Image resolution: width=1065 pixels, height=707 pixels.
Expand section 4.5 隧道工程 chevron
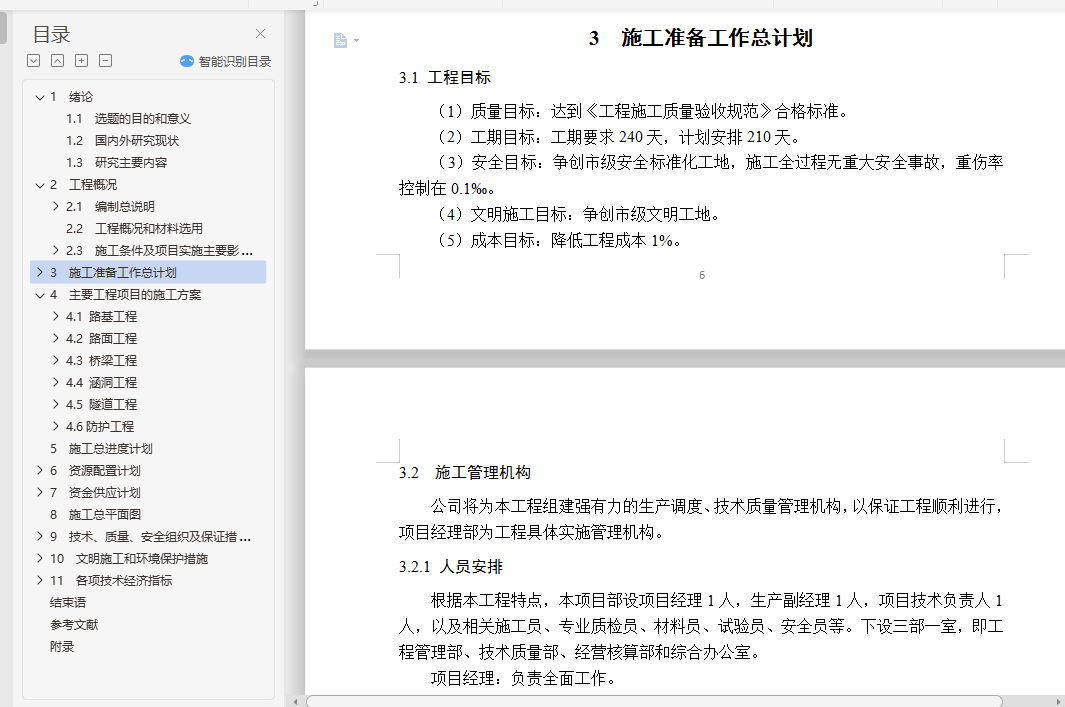tap(56, 403)
